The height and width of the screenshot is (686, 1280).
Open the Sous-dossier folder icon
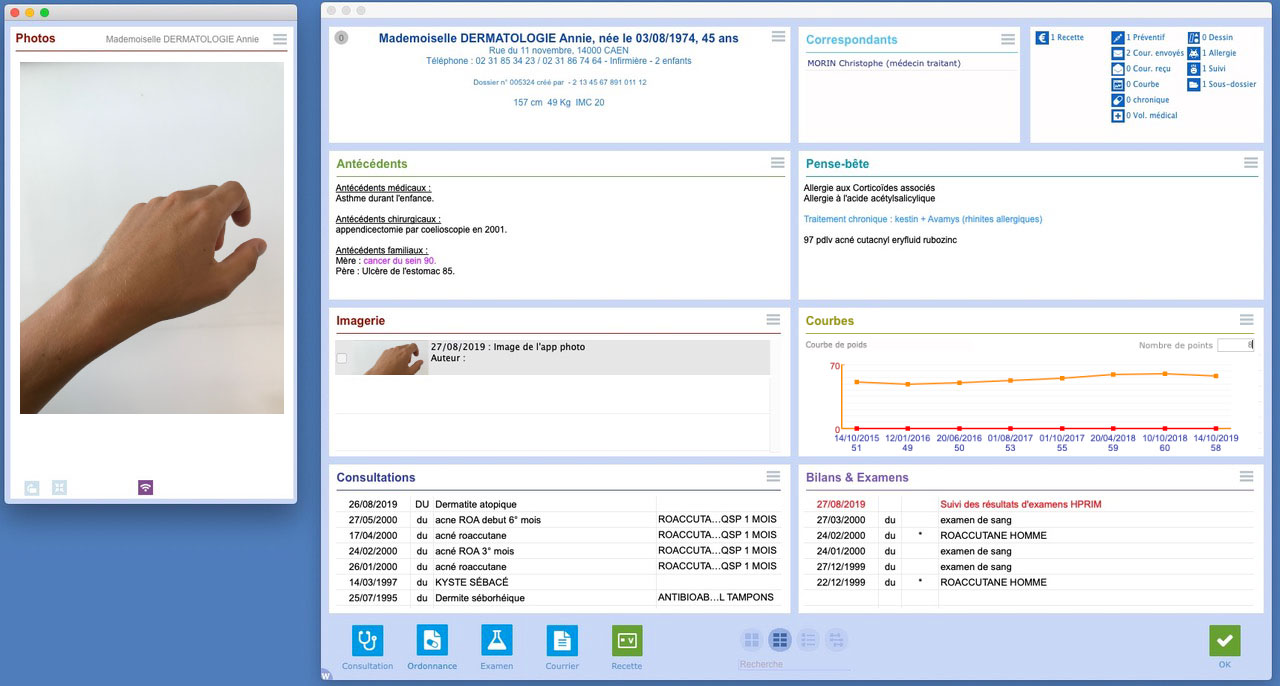click(x=1194, y=85)
